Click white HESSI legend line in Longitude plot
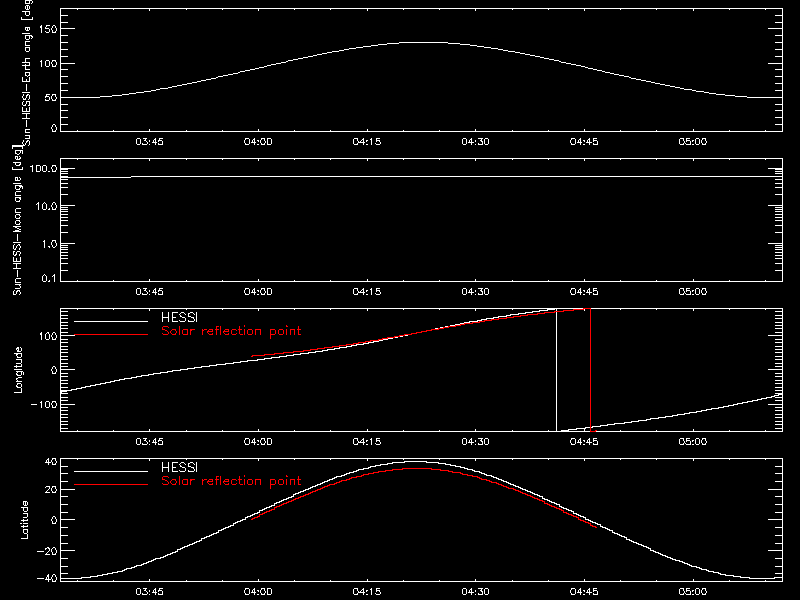Image resolution: width=800 pixels, height=600 pixels. pyautogui.click(x=111, y=321)
